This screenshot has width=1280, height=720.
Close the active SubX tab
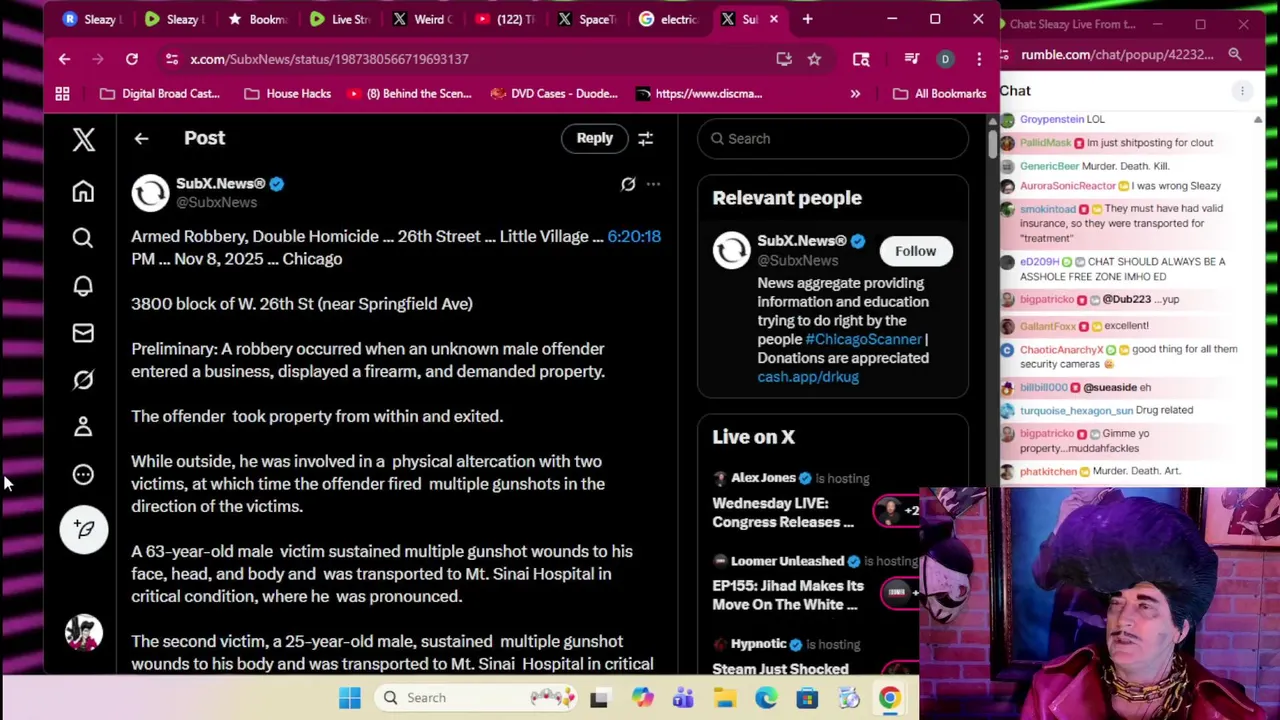click(x=773, y=19)
